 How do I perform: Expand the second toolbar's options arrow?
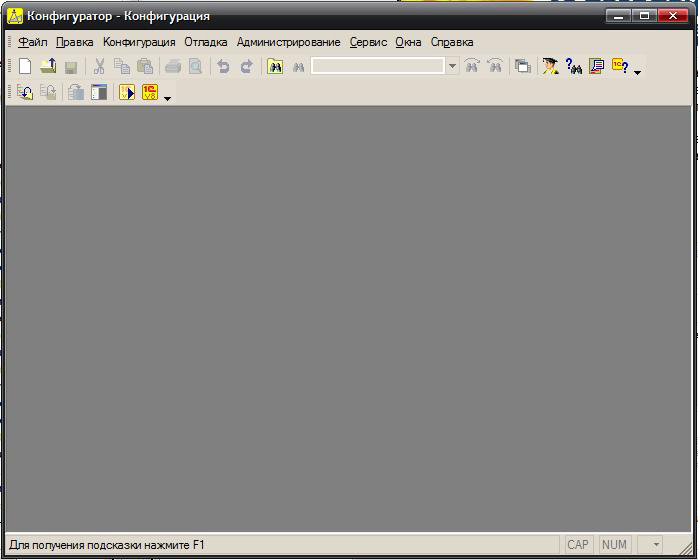[167, 98]
